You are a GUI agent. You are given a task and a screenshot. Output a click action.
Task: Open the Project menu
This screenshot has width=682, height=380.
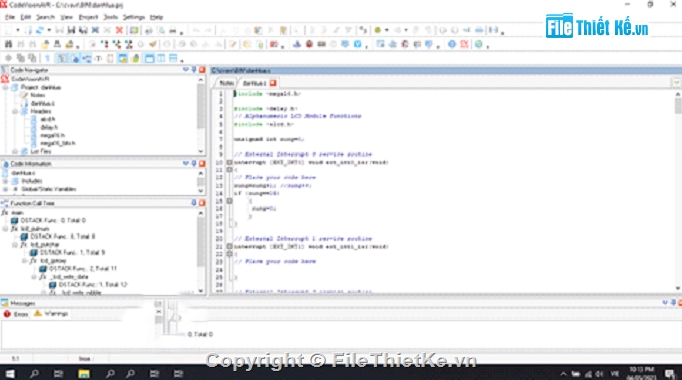[88, 17]
